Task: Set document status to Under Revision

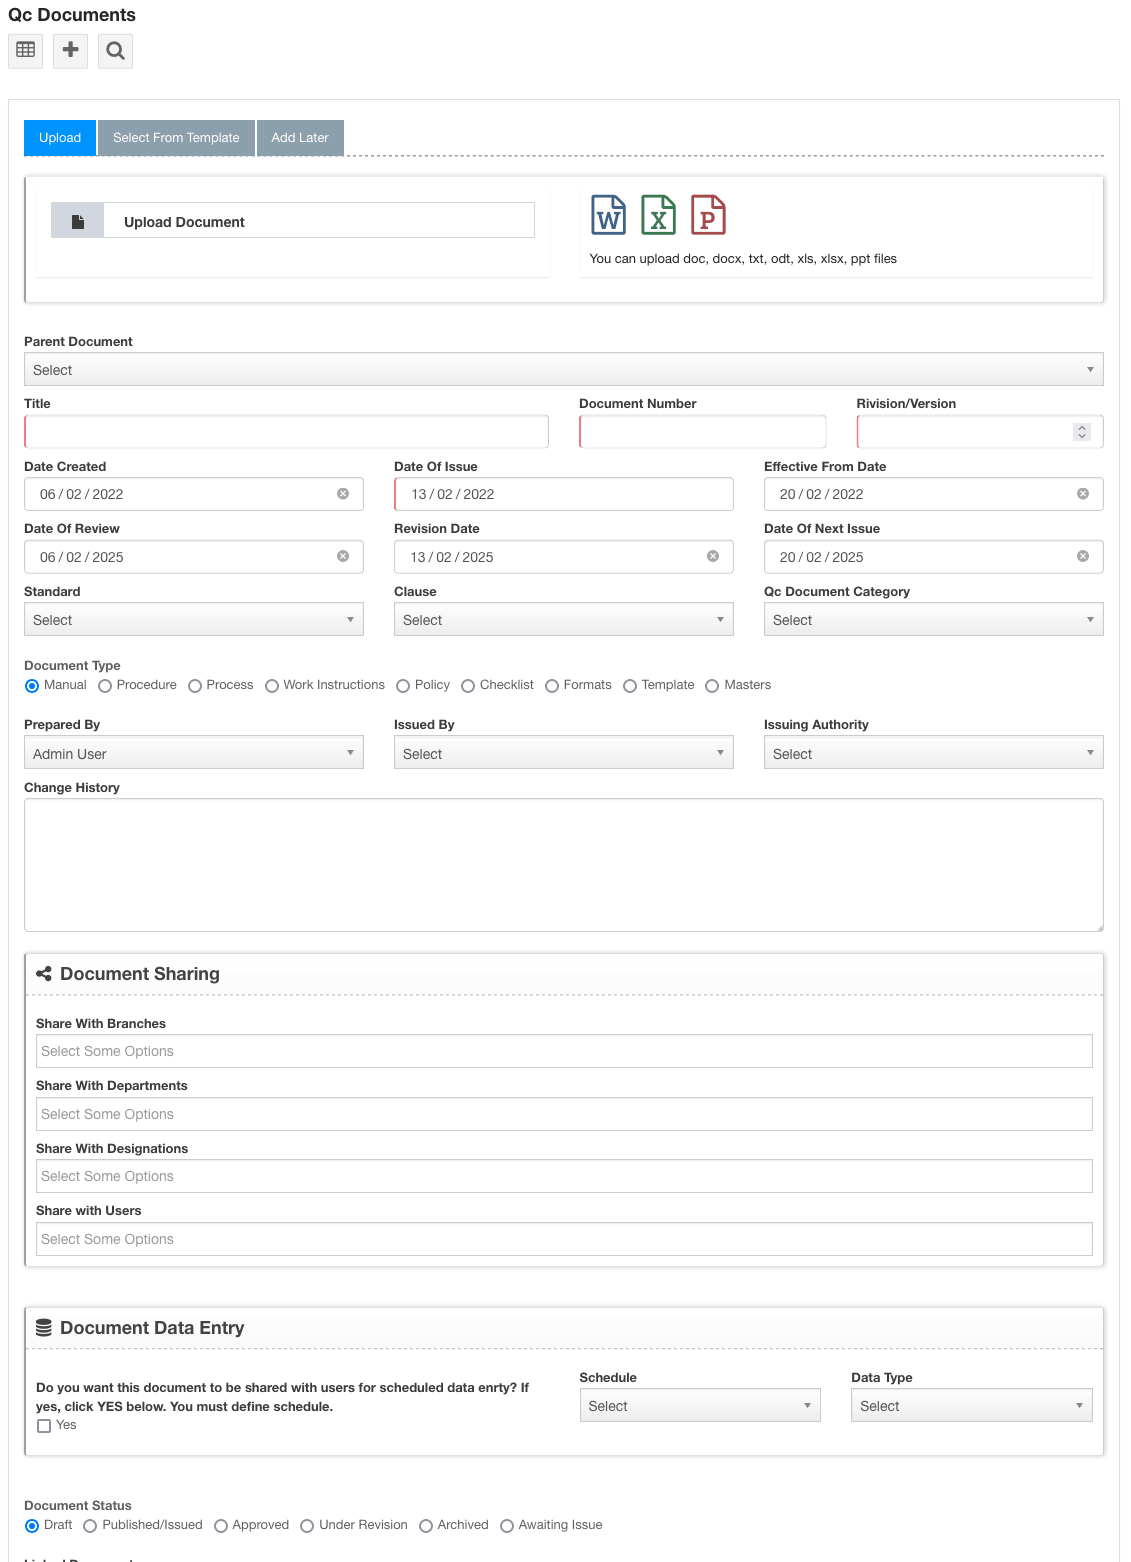Action: [x=307, y=1526]
